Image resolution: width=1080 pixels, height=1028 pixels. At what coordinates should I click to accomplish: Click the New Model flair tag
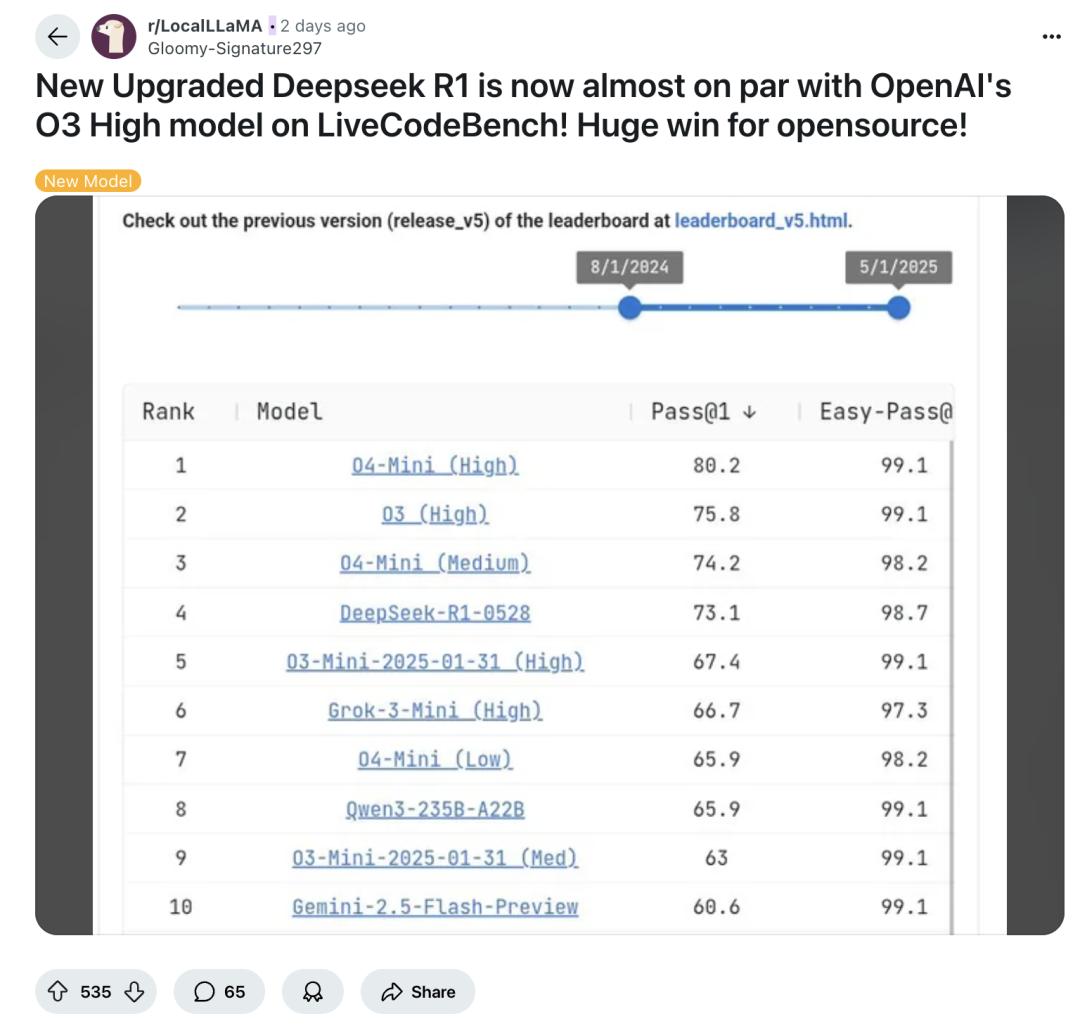coord(88,181)
